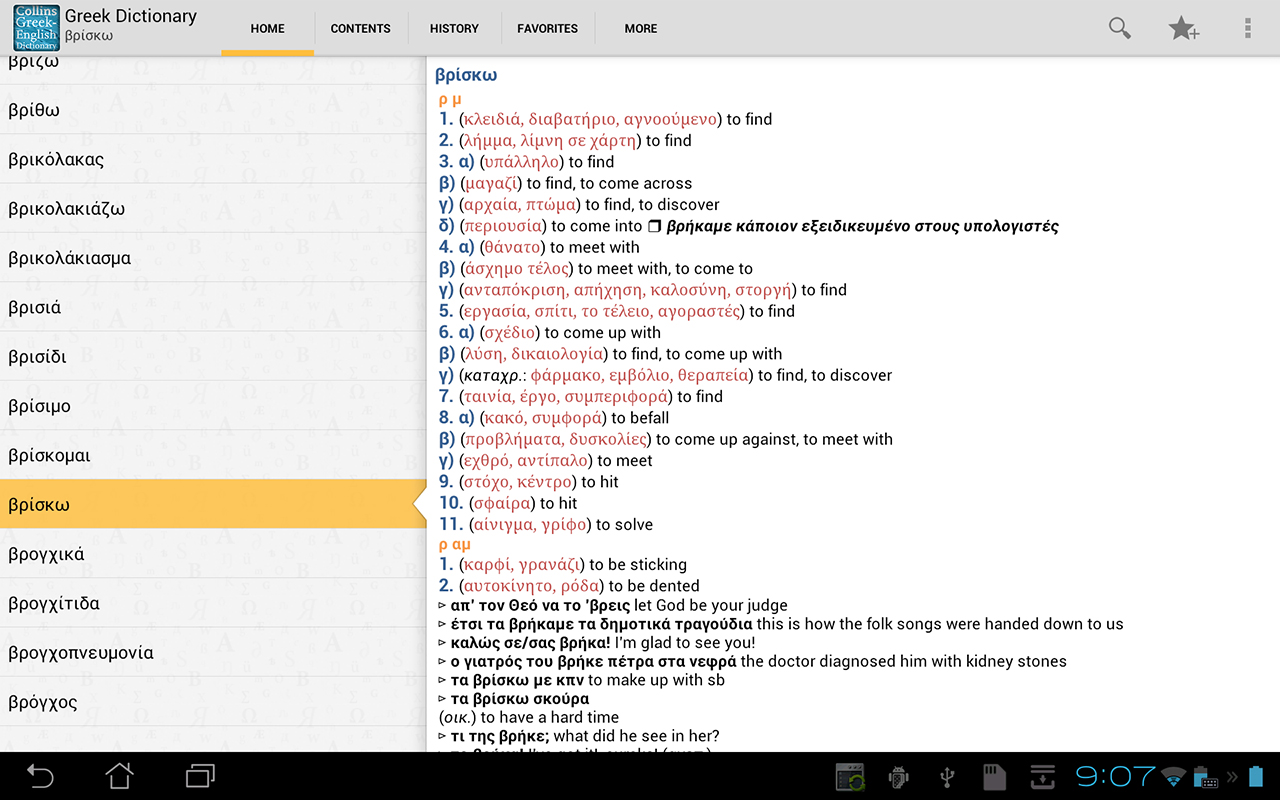Tap the sense '(κλειδιά, διαβατήριο, αγνοούμενο) to find'
This screenshot has width=1280, height=800.
[616, 119]
